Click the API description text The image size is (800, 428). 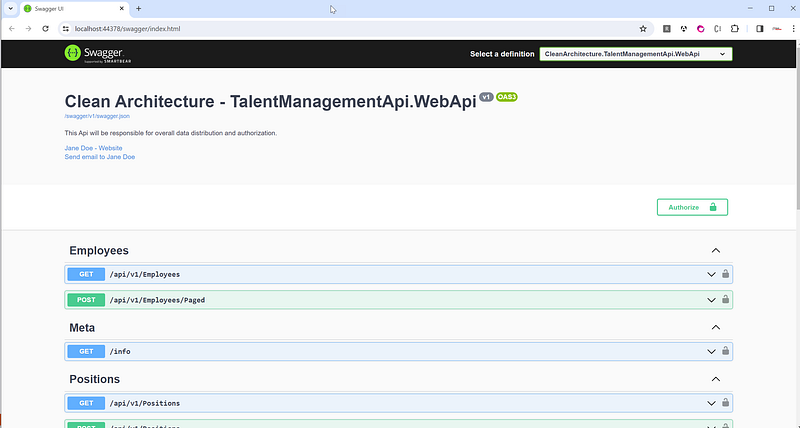[x=170, y=133]
